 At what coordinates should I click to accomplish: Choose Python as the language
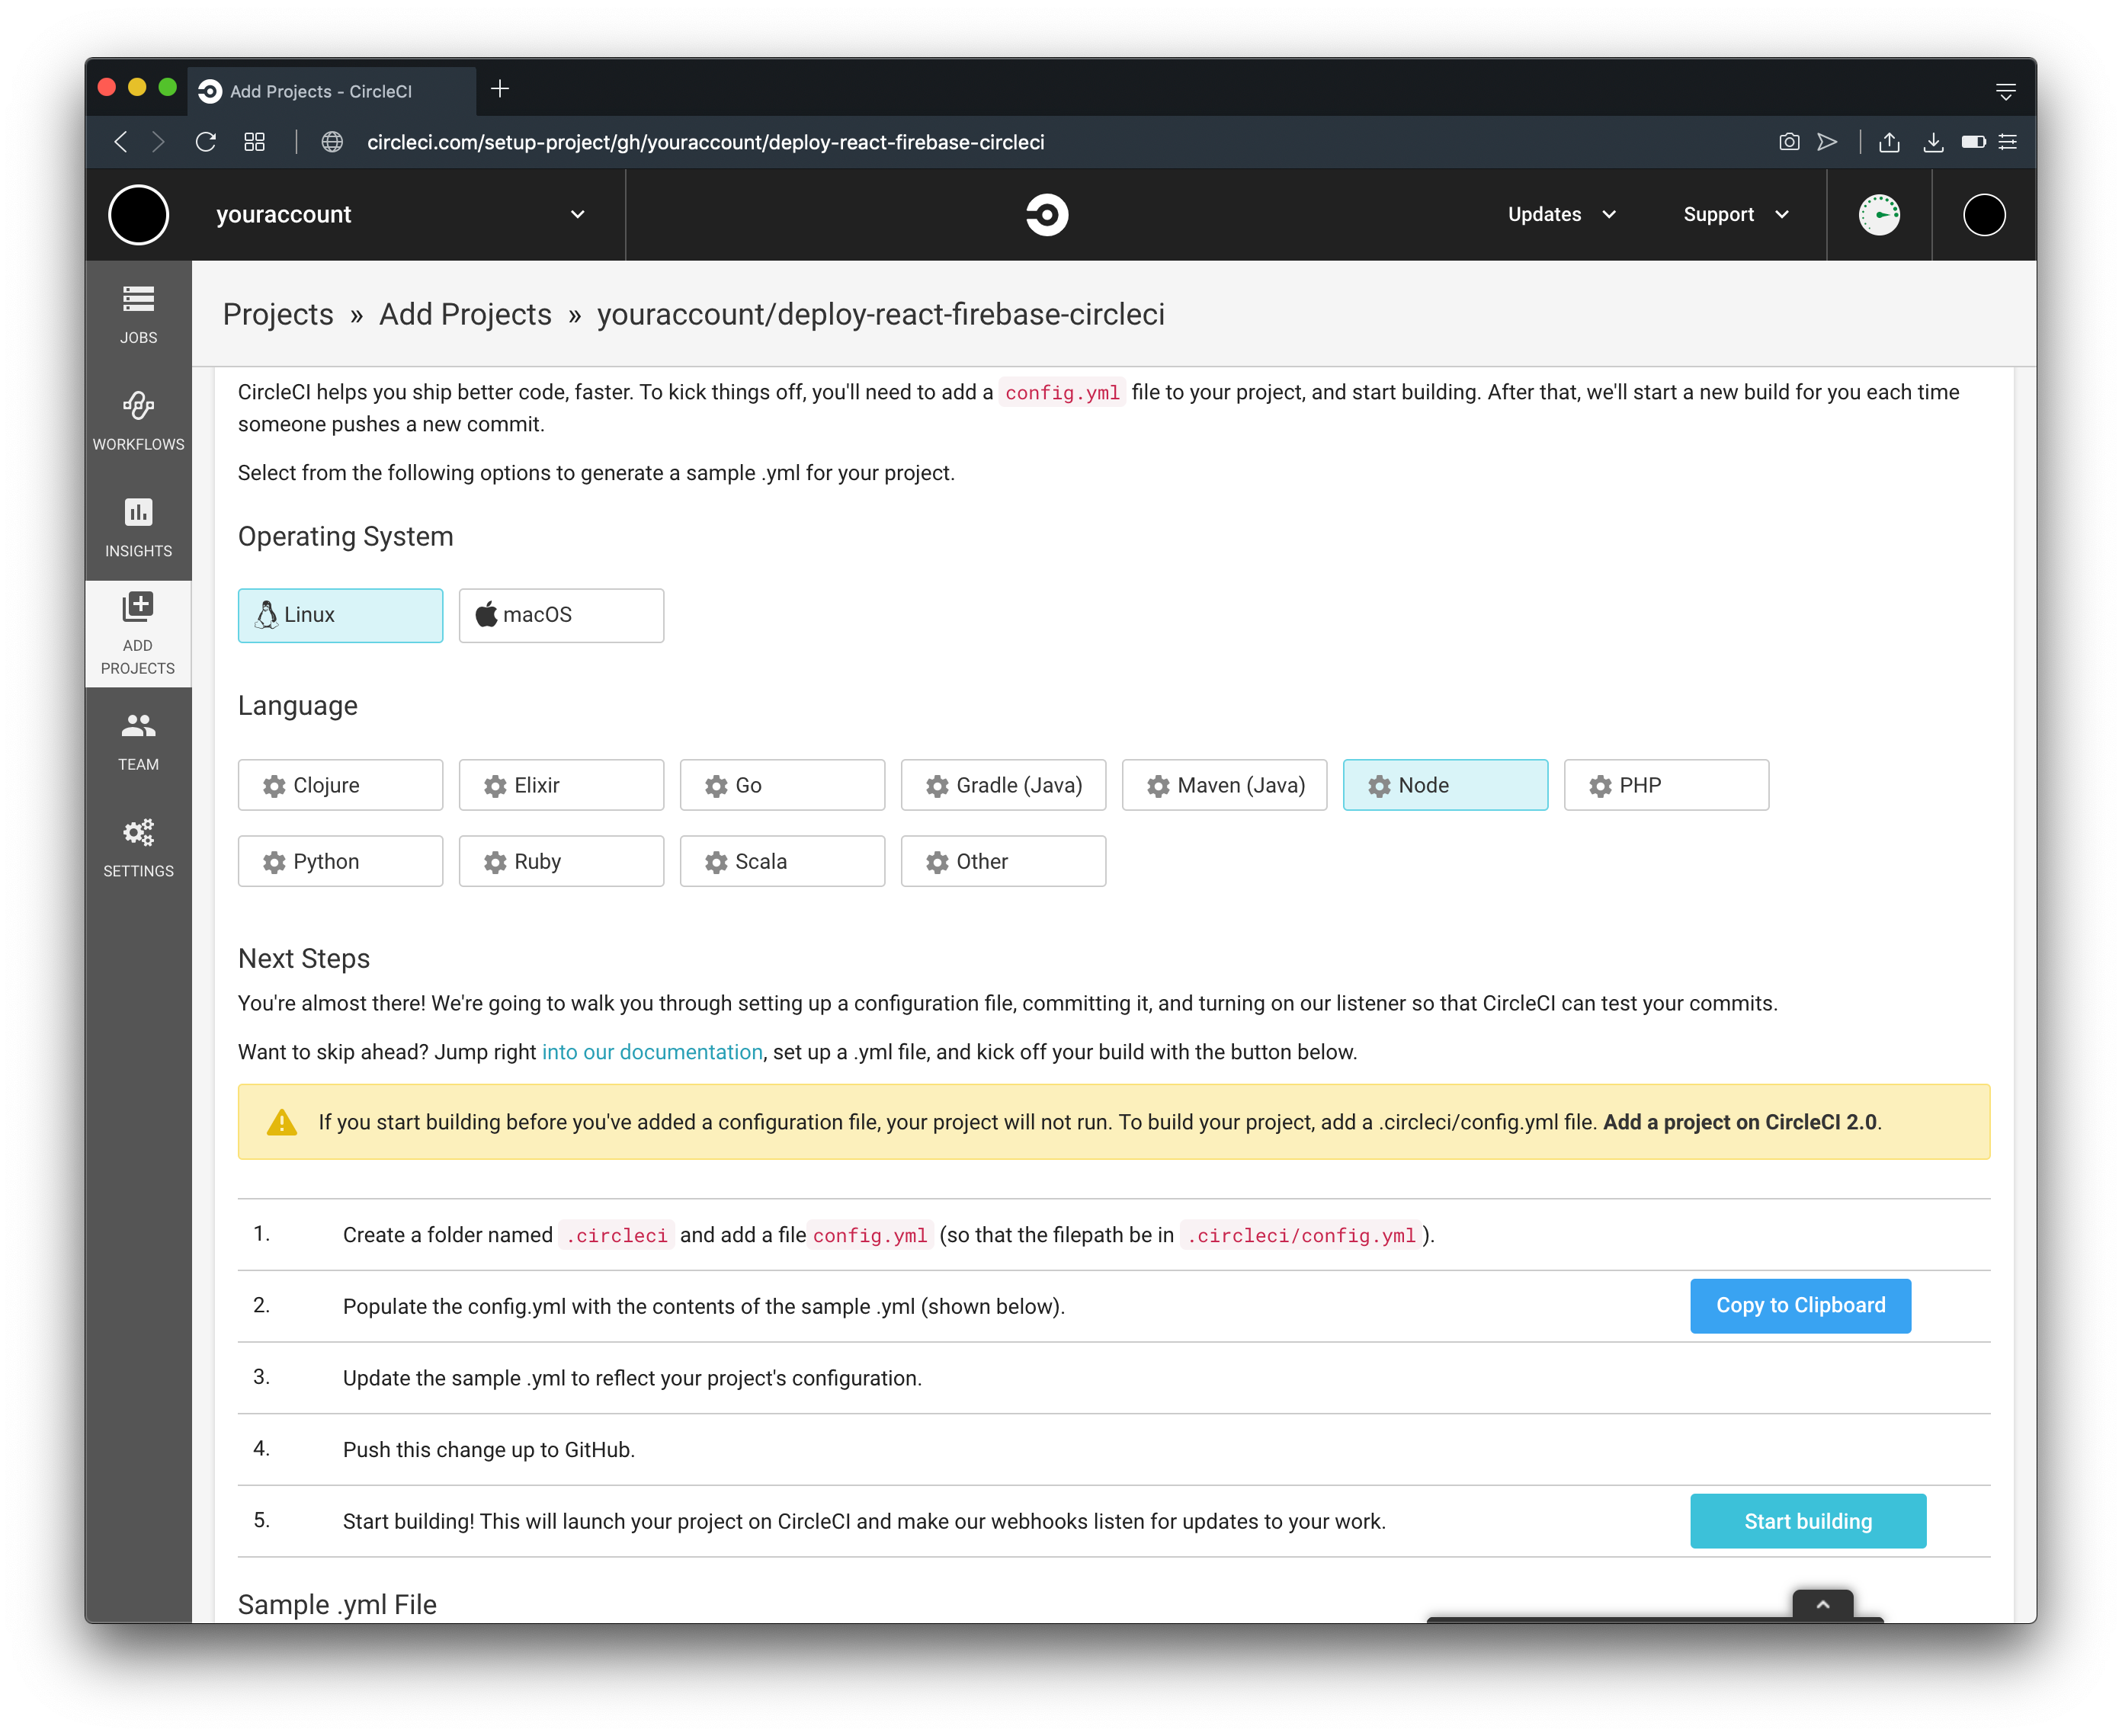pos(340,861)
